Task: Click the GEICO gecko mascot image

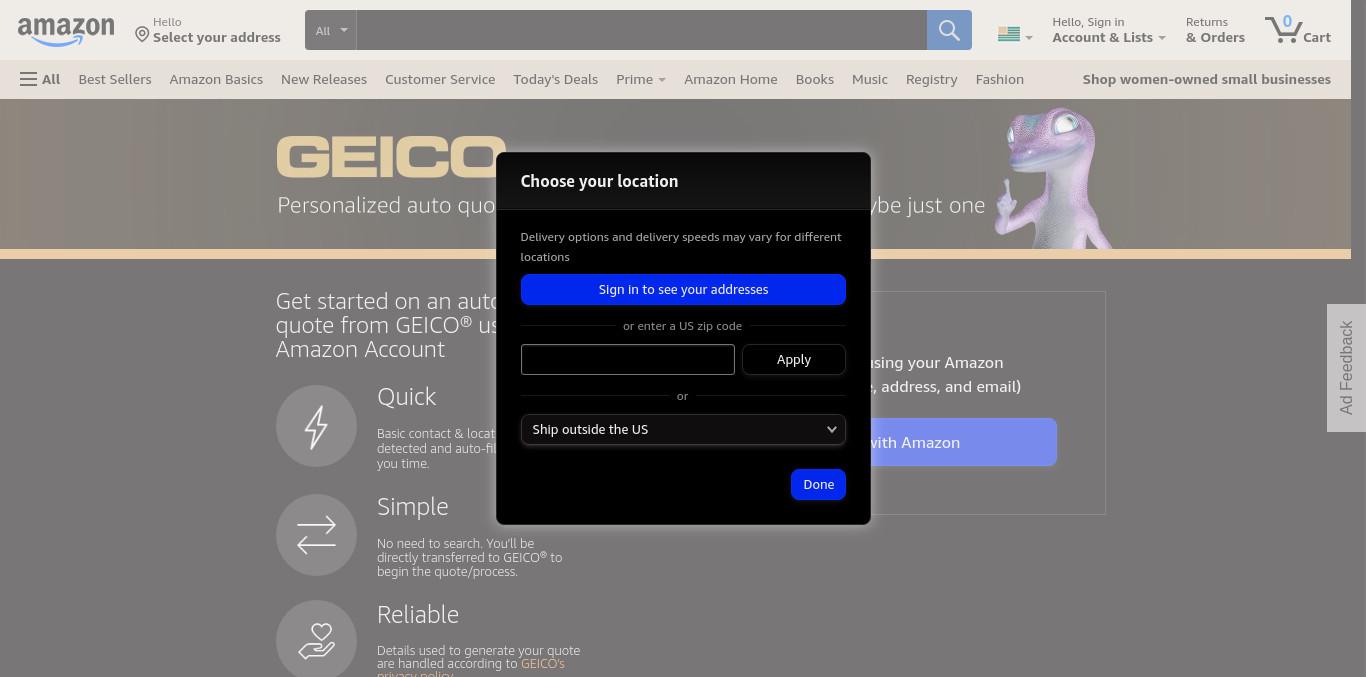Action: [1052, 178]
